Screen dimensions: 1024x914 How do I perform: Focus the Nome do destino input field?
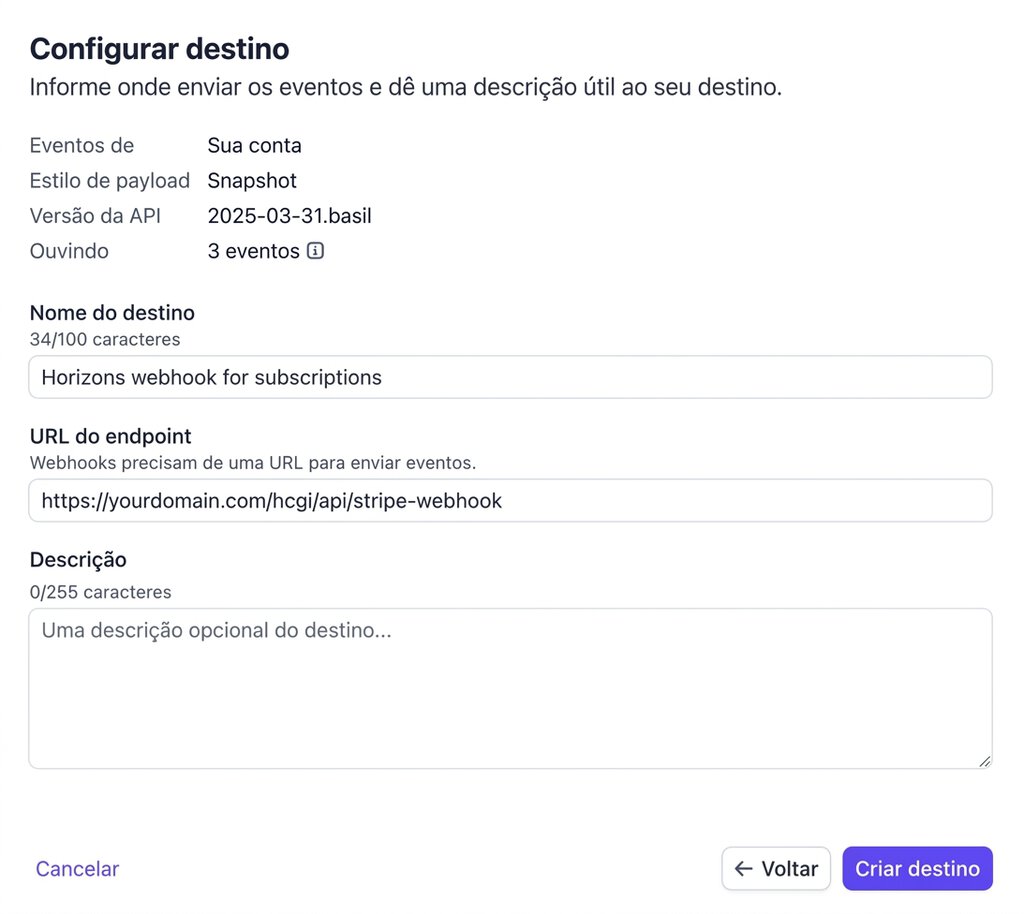click(x=510, y=377)
